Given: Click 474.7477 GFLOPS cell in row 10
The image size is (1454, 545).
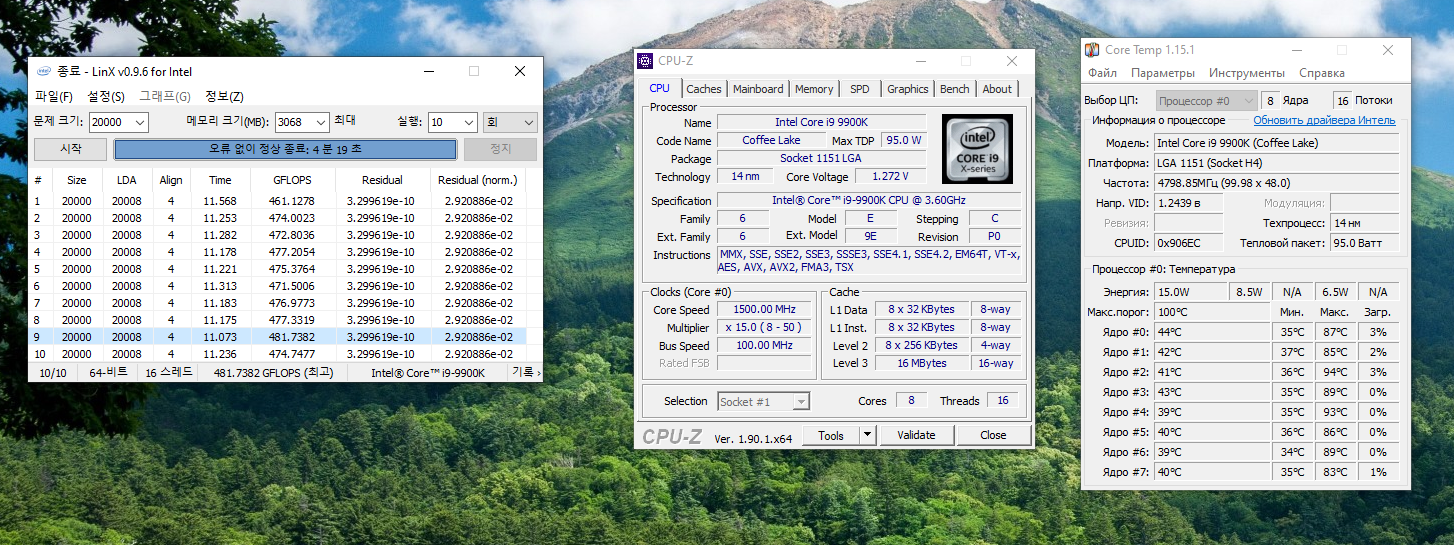Looking at the screenshot, I should coord(293,354).
